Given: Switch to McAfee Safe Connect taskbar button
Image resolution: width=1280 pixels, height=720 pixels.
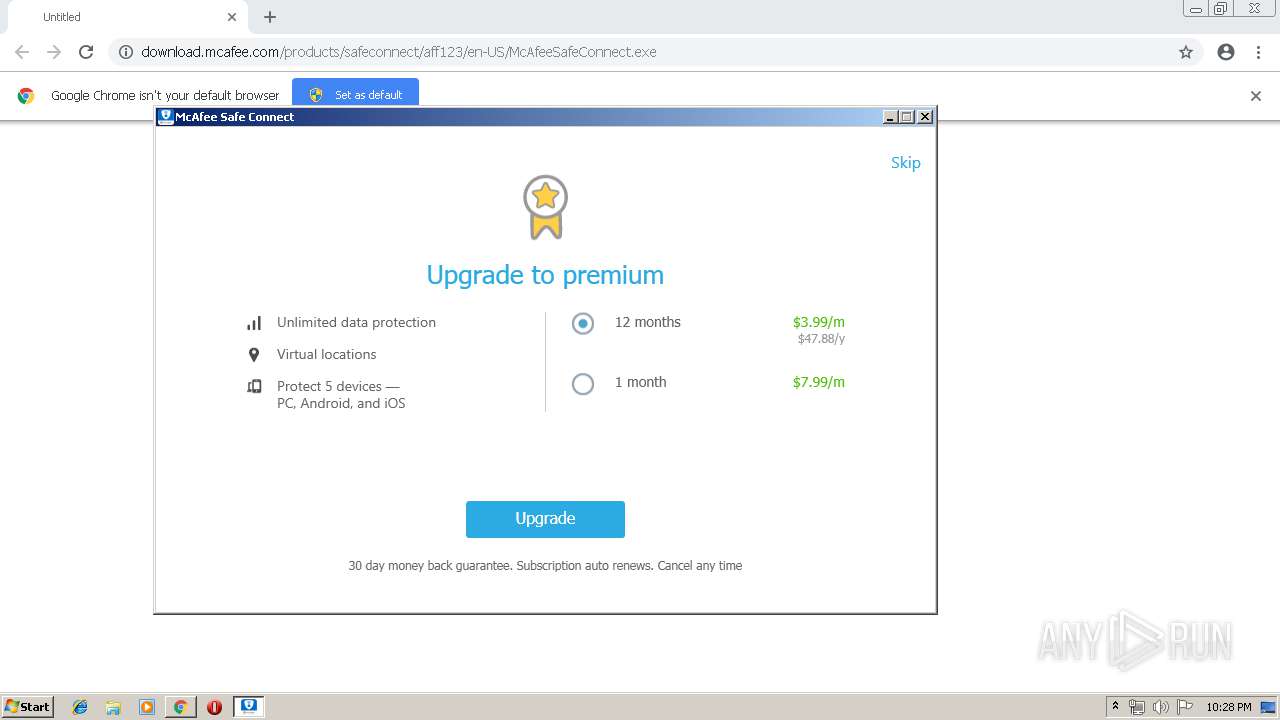Looking at the screenshot, I should [248, 707].
